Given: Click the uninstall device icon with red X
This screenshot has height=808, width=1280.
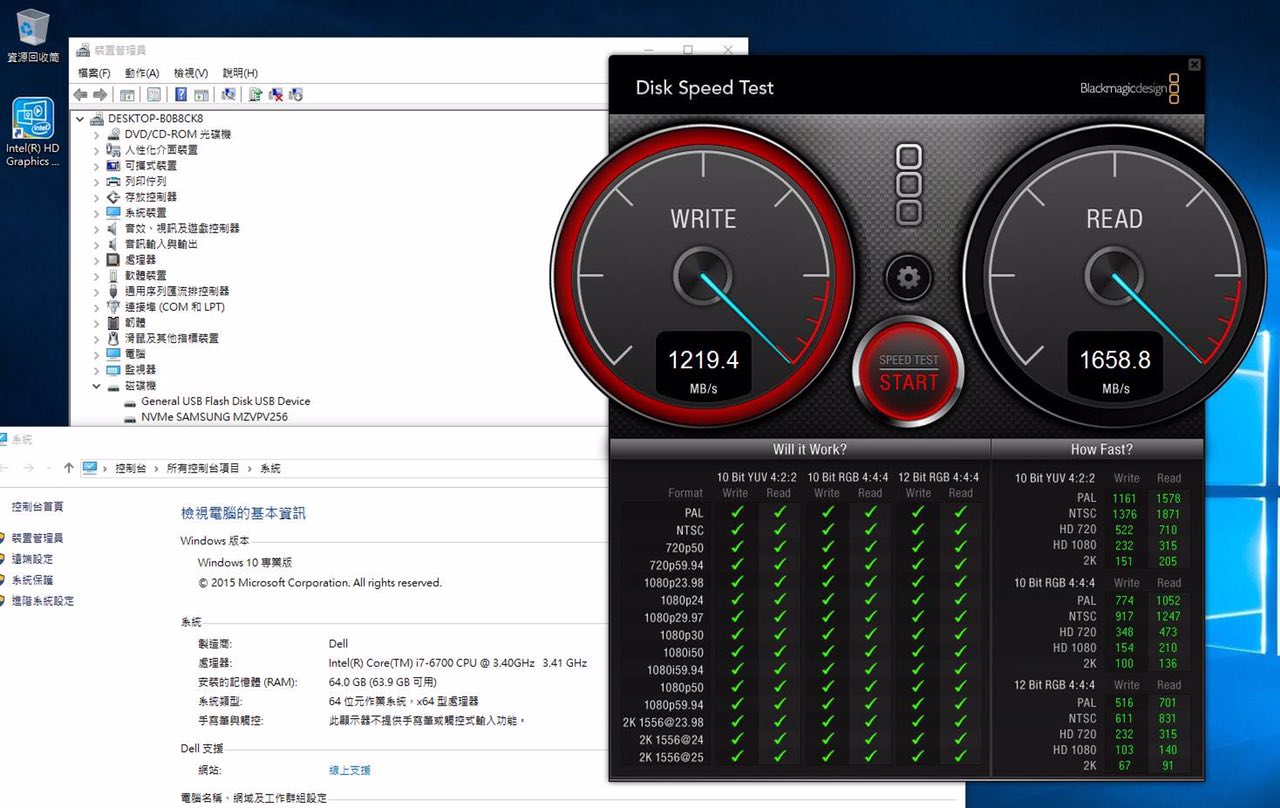Looking at the screenshot, I should (x=276, y=95).
